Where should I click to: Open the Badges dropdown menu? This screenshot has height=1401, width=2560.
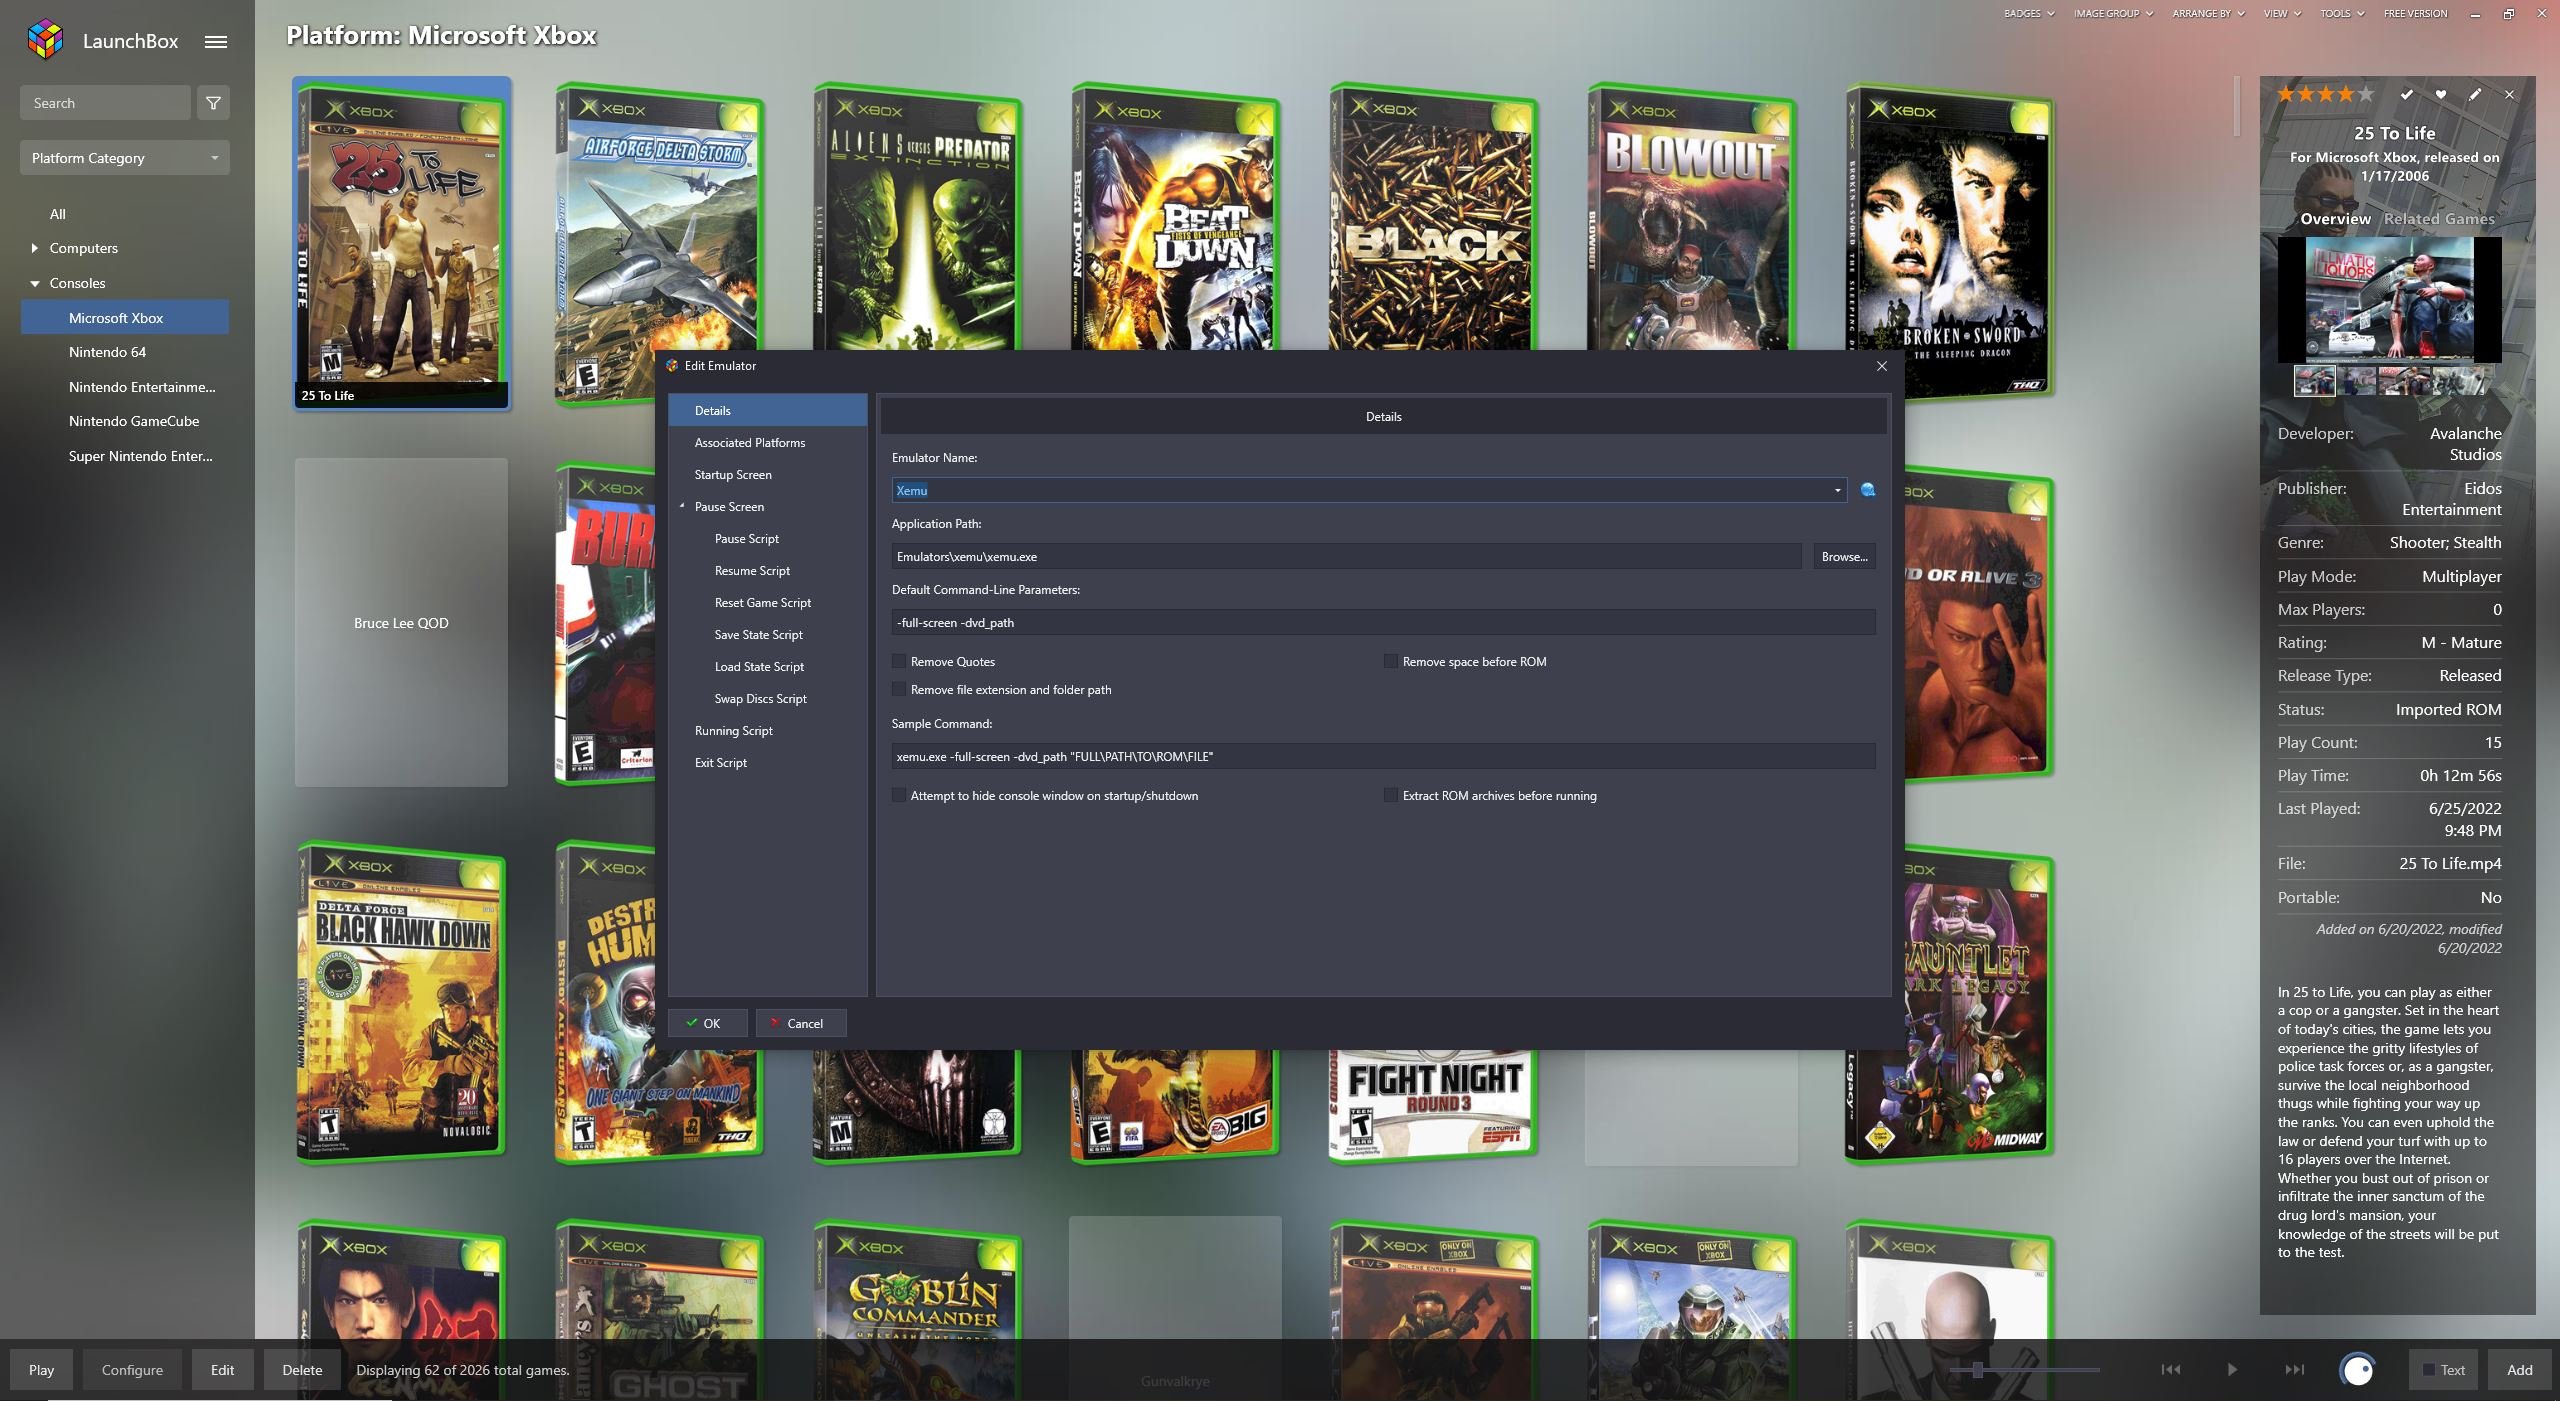click(2028, 13)
